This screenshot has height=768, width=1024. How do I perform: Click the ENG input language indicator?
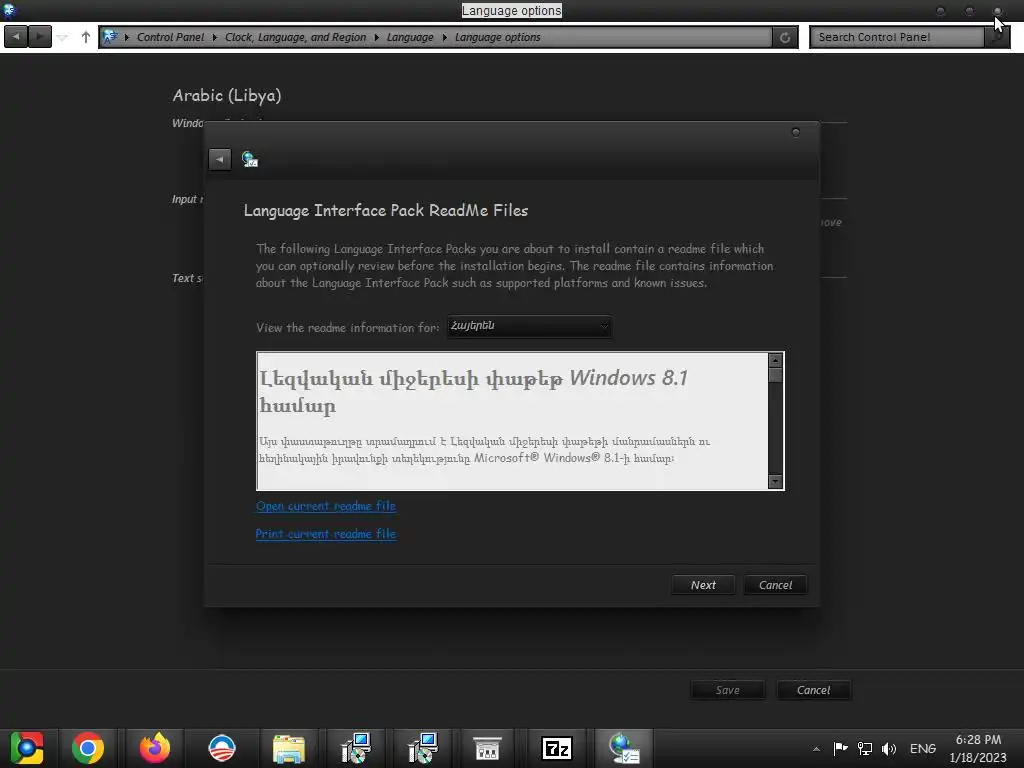(922, 748)
